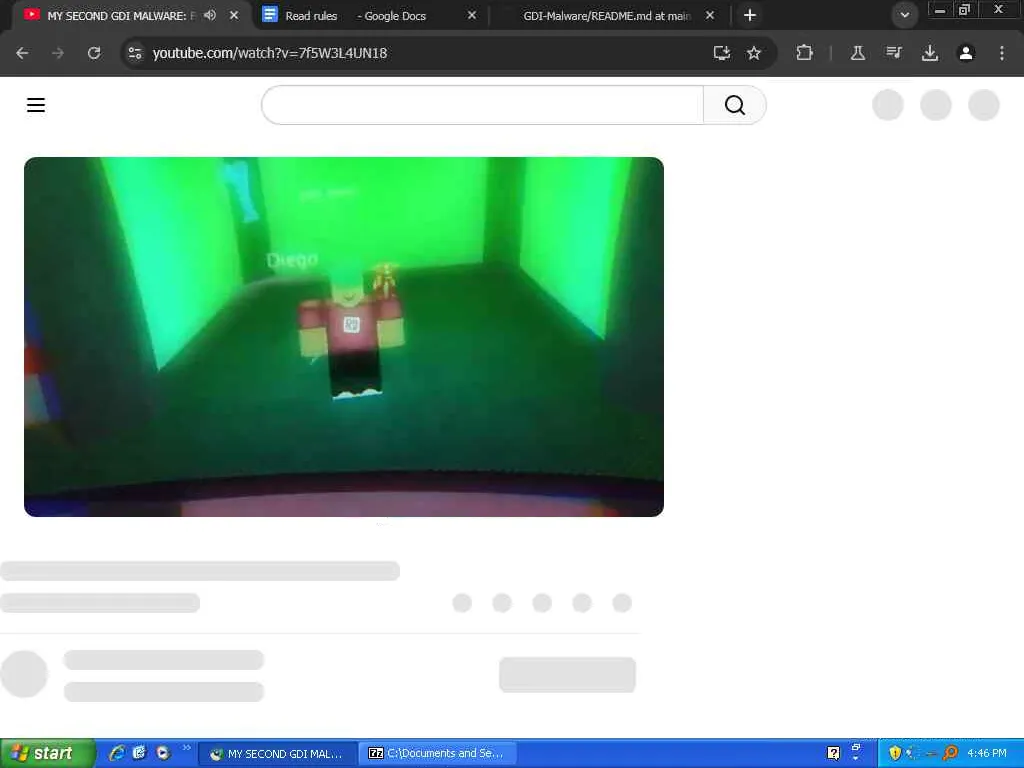Click the magnifier tray icon near clock
Viewport: 1024px width, 768px height.
point(951,753)
